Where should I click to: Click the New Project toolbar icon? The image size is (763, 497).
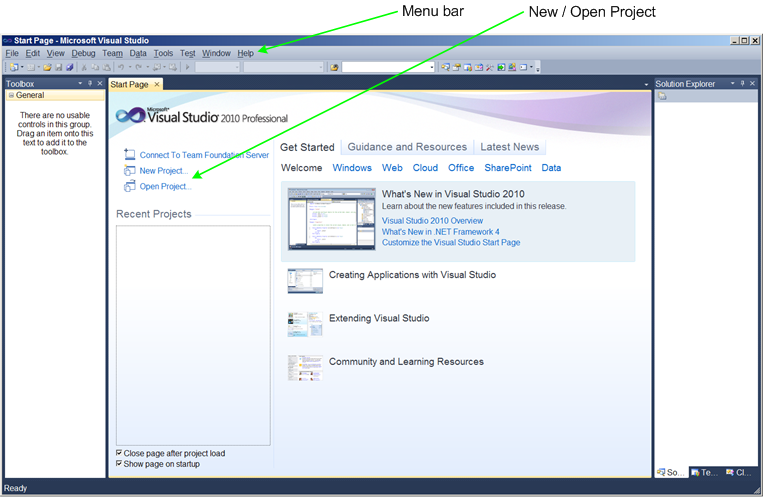(x=14, y=67)
